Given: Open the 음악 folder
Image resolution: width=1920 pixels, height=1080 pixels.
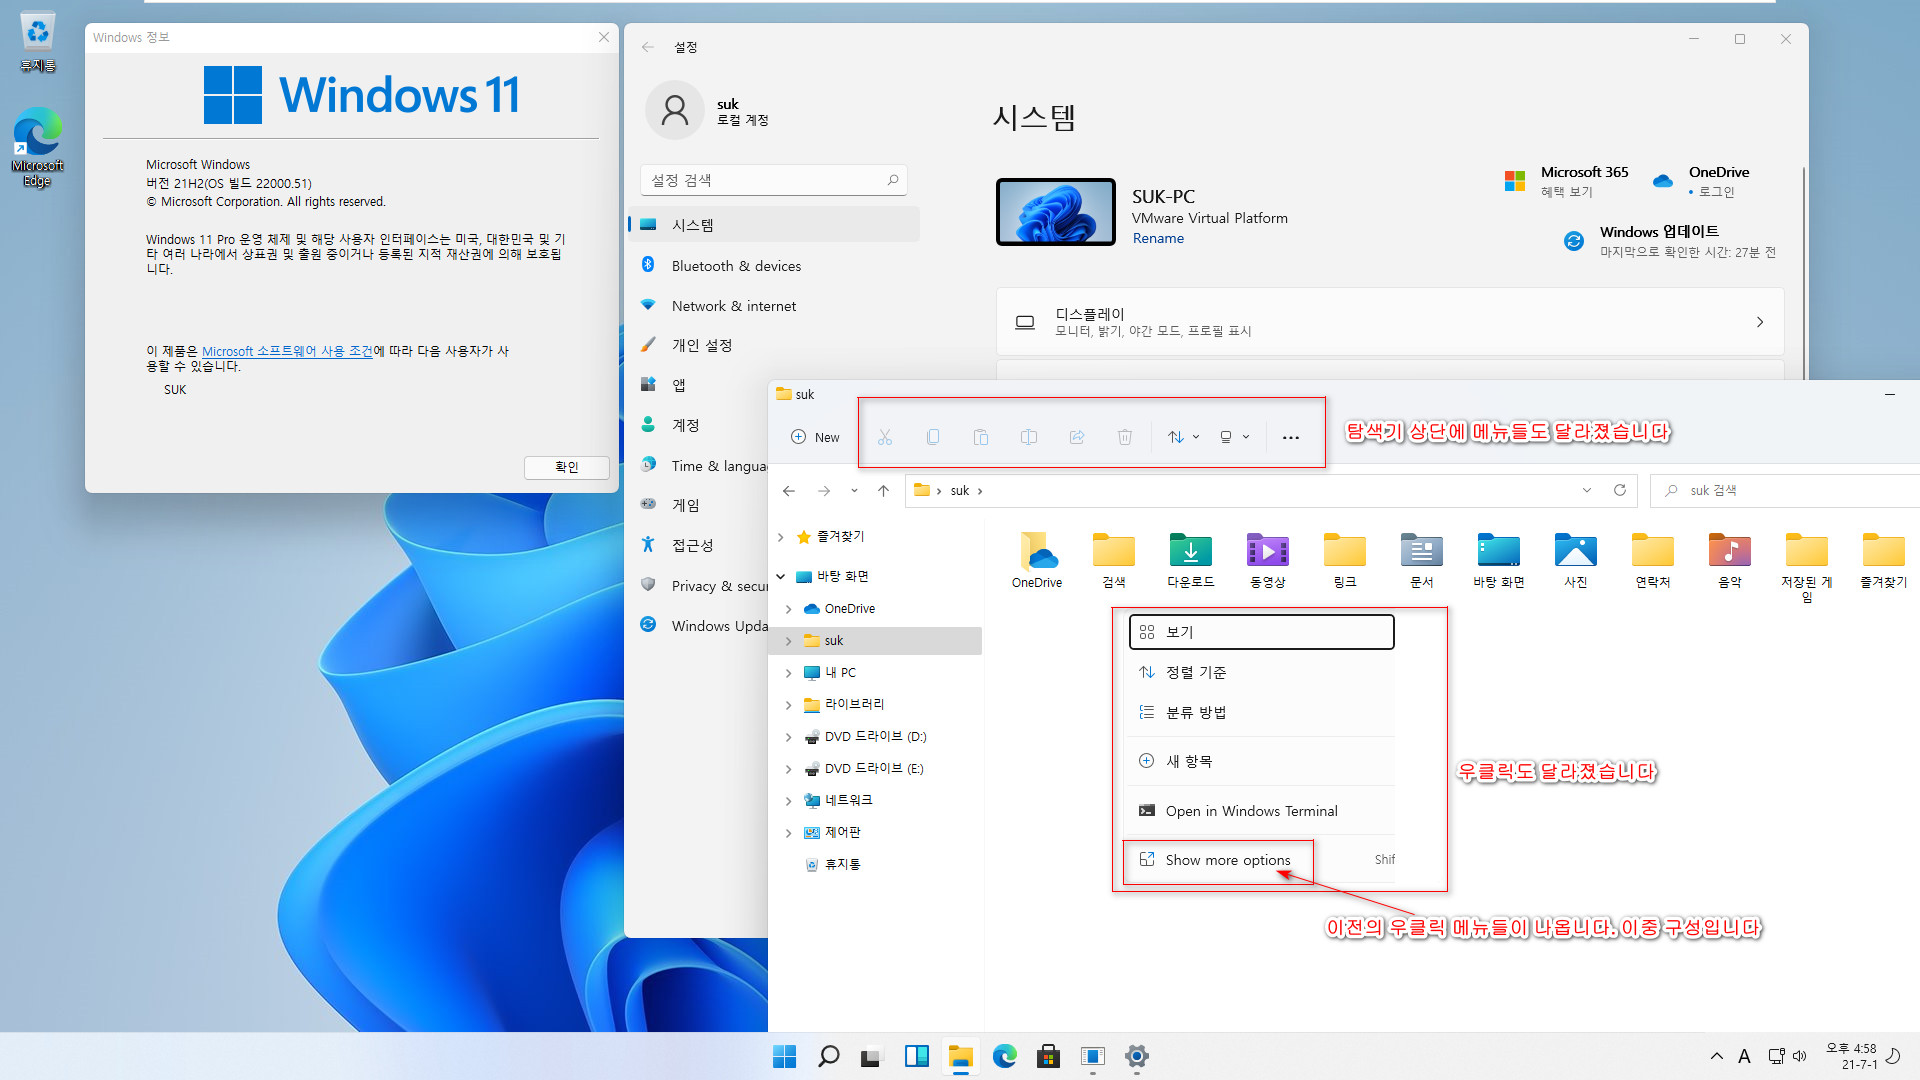Looking at the screenshot, I should tap(1730, 560).
